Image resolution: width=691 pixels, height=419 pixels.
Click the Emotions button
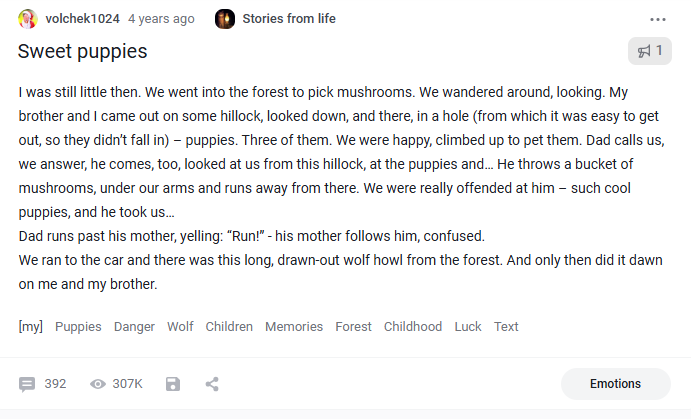coord(616,384)
